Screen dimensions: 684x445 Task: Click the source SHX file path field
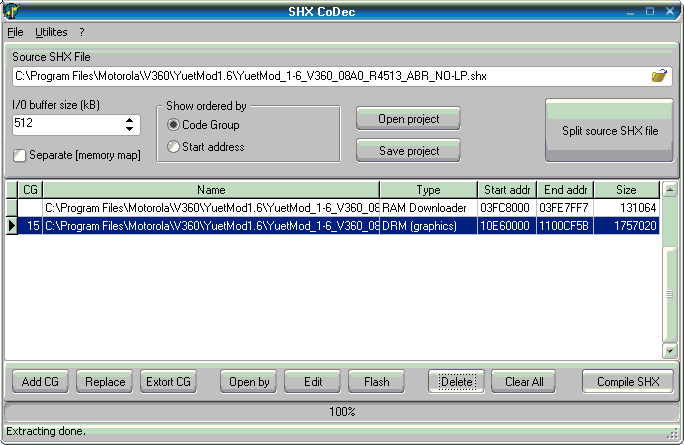coord(330,75)
